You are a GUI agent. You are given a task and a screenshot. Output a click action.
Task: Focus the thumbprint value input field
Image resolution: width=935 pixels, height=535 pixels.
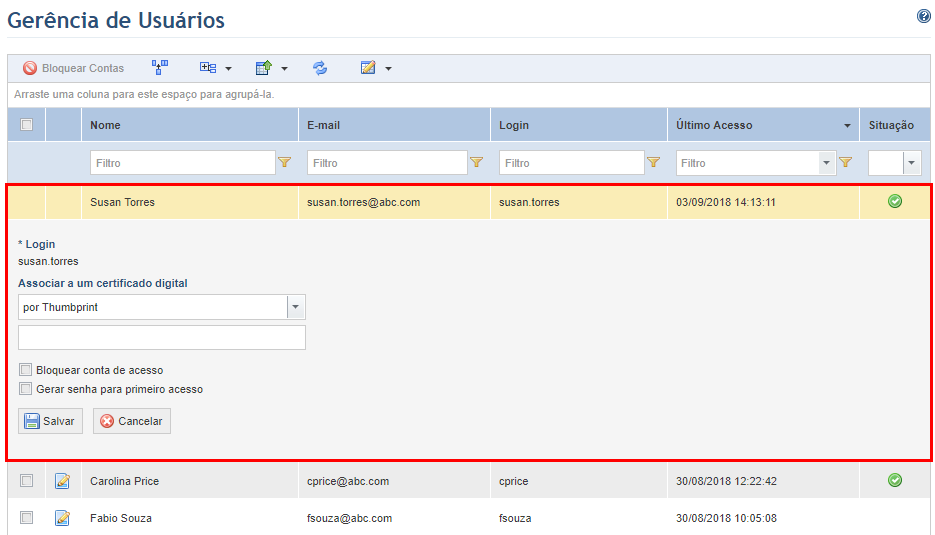[162, 338]
